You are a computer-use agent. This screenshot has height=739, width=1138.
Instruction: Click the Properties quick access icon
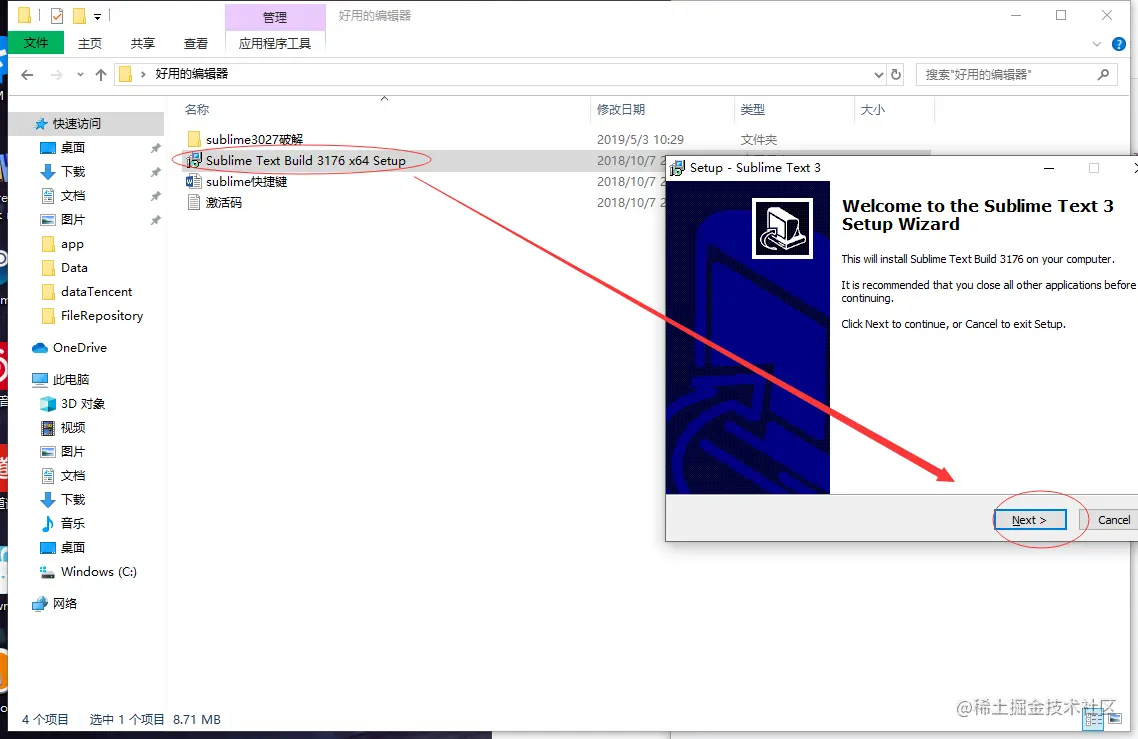[57, 15]
